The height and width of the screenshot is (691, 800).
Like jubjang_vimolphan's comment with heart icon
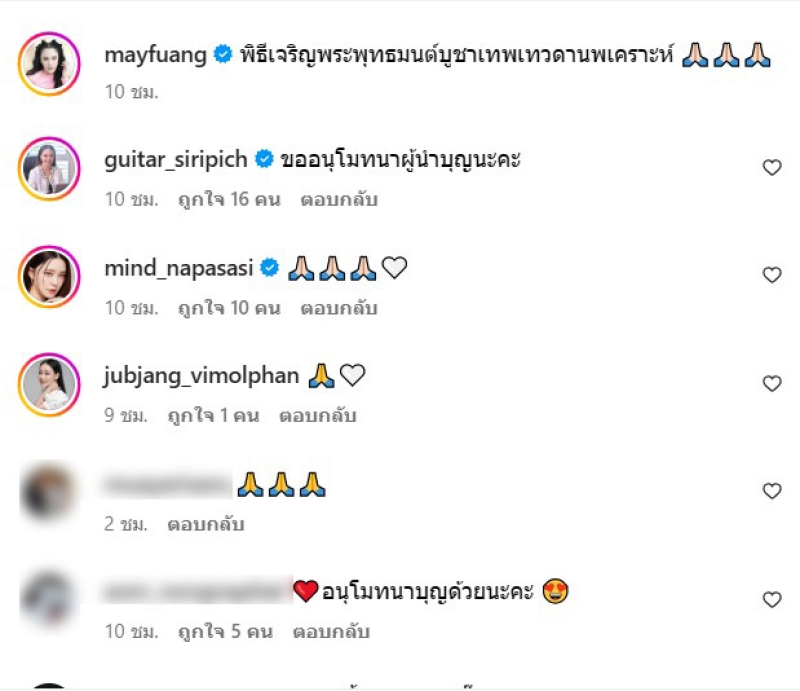click(x=771, y=384)
